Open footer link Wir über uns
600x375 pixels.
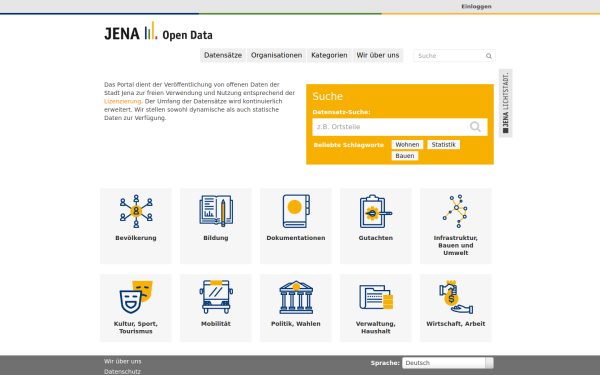point(122,361)
